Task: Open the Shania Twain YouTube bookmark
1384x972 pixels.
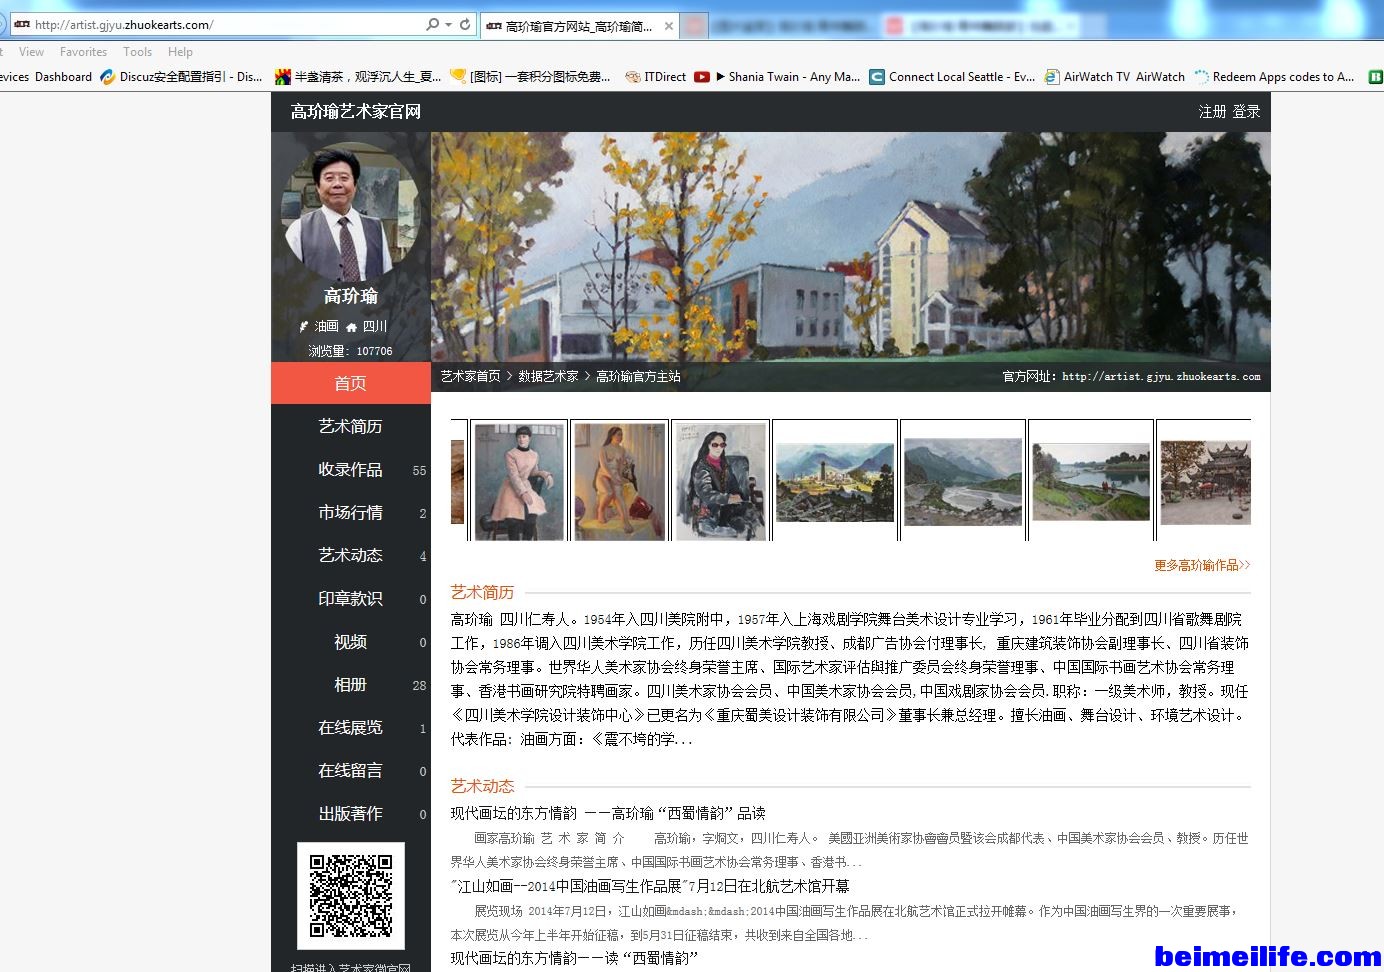Action: [777, 77]
